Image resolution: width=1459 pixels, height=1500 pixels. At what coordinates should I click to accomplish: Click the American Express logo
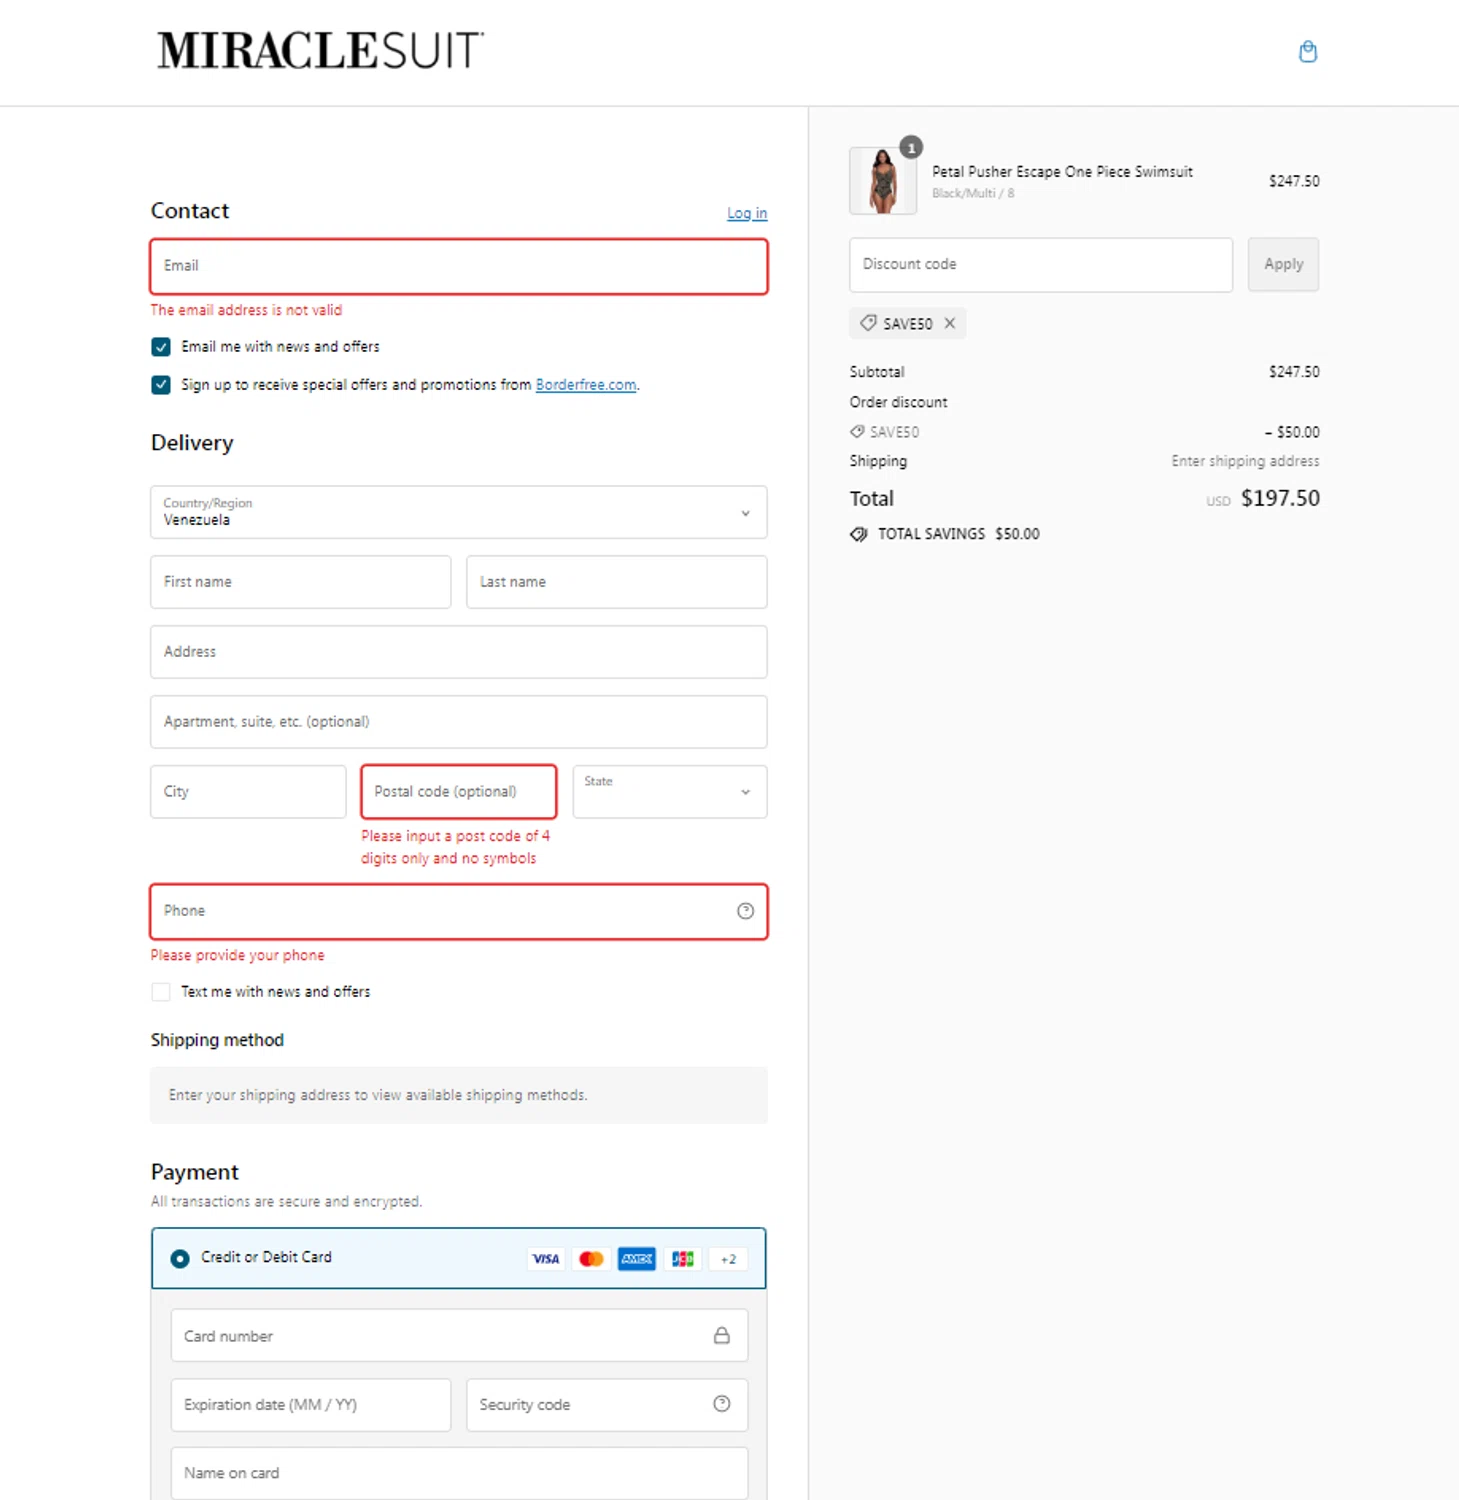(636, 1259)
